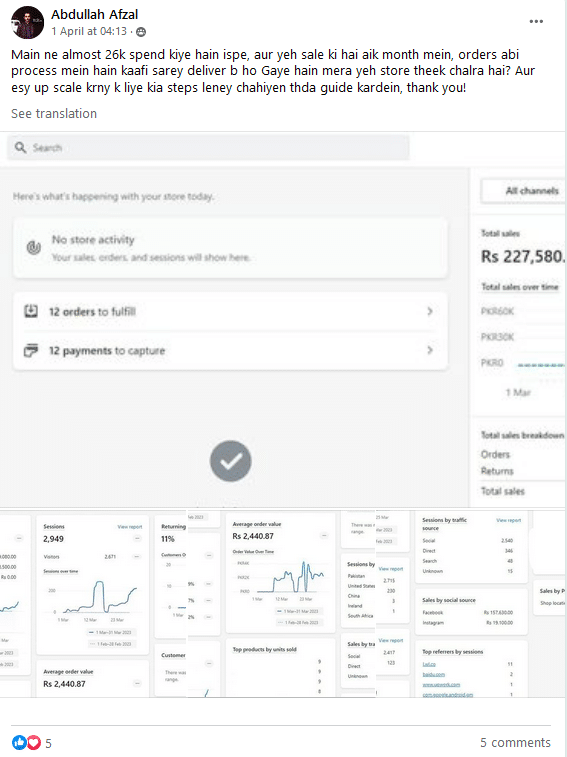Click See translation link
The width and height of the screenshot is (567, 757).
tap(54, 113)
